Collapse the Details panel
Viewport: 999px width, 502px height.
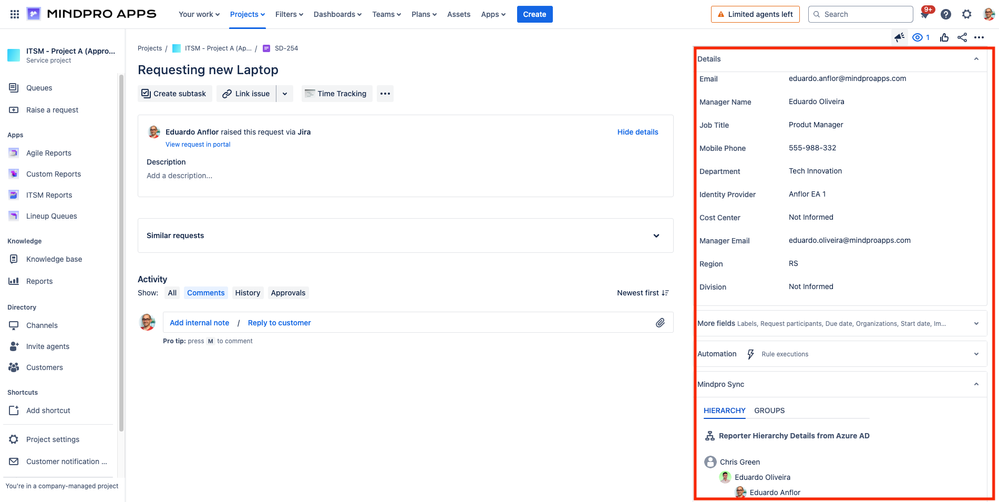975,59
